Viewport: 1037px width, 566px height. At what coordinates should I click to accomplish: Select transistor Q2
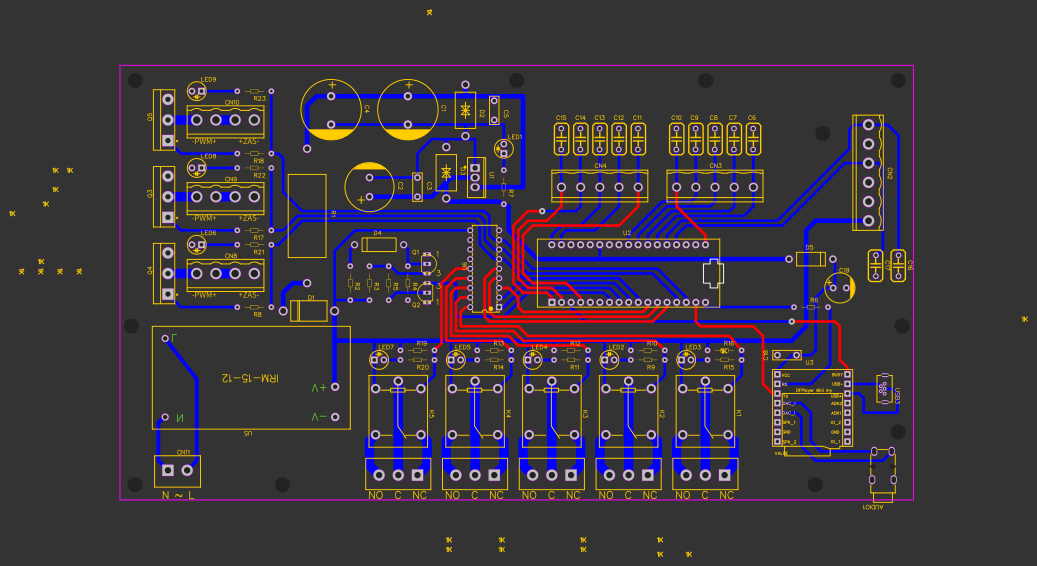coord(427,292)
